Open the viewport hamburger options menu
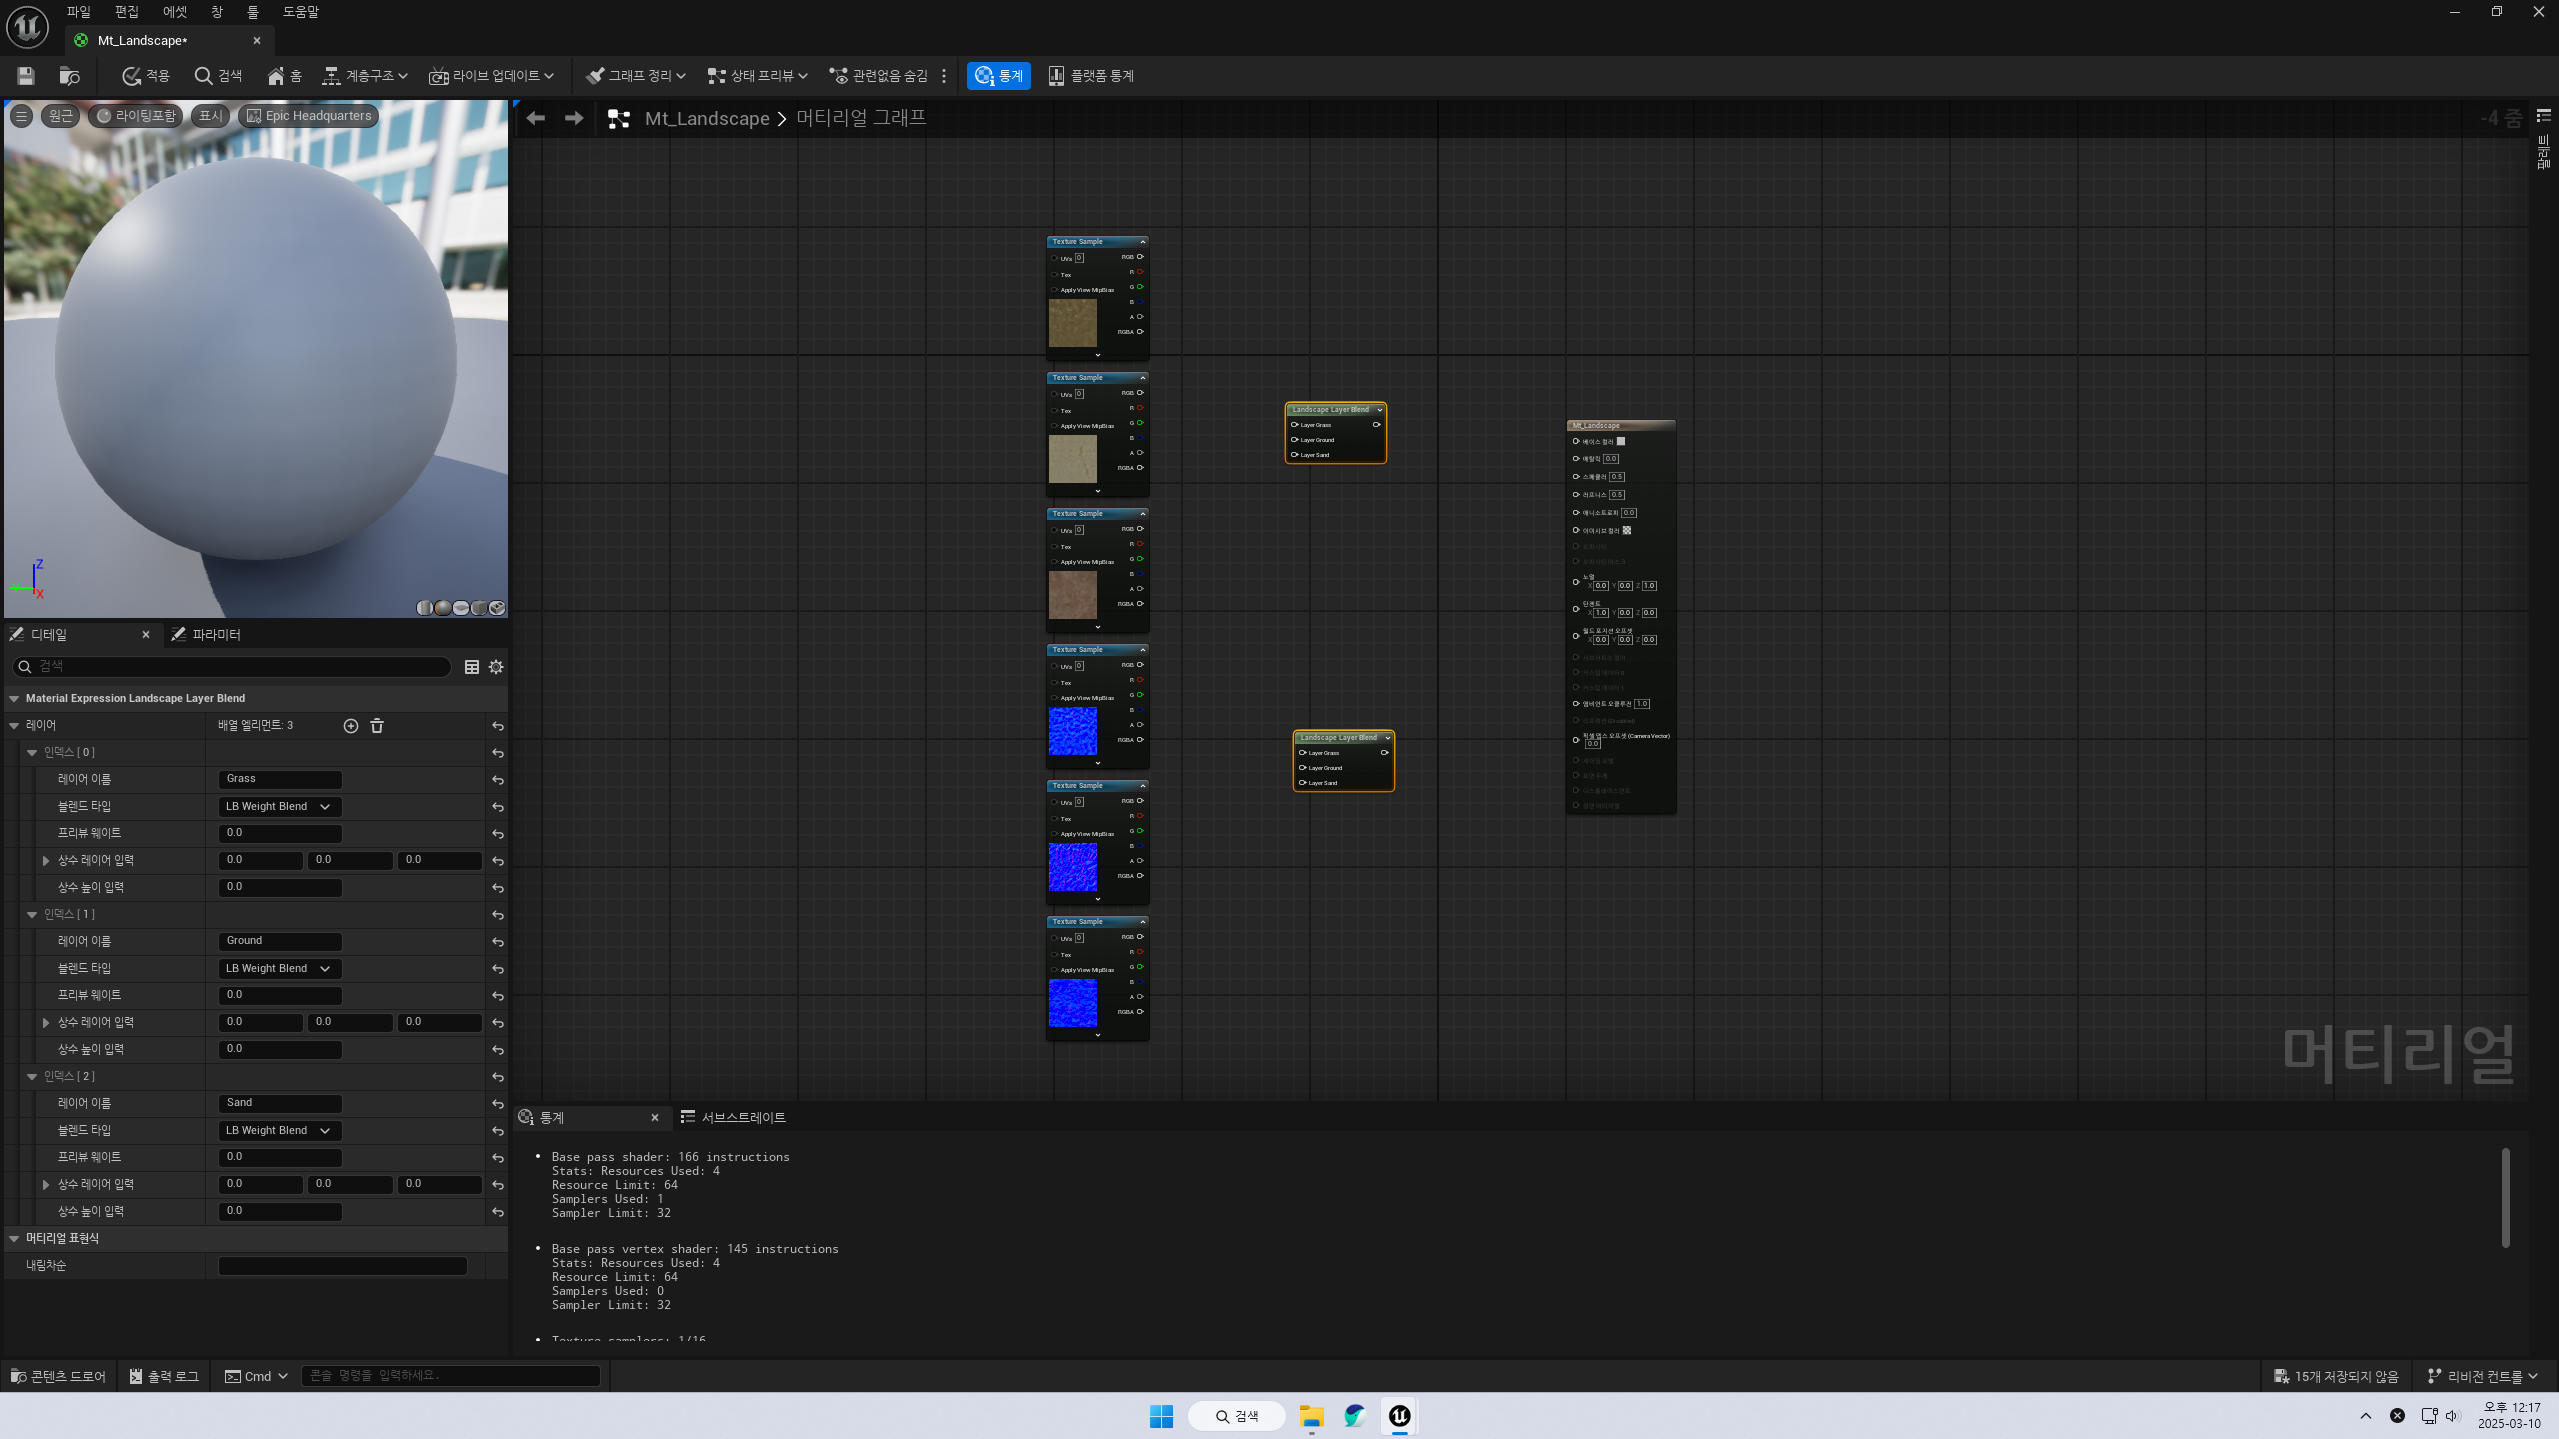Image resolution: width=2559 pixels, height=1439 pixels. point(21,116)
